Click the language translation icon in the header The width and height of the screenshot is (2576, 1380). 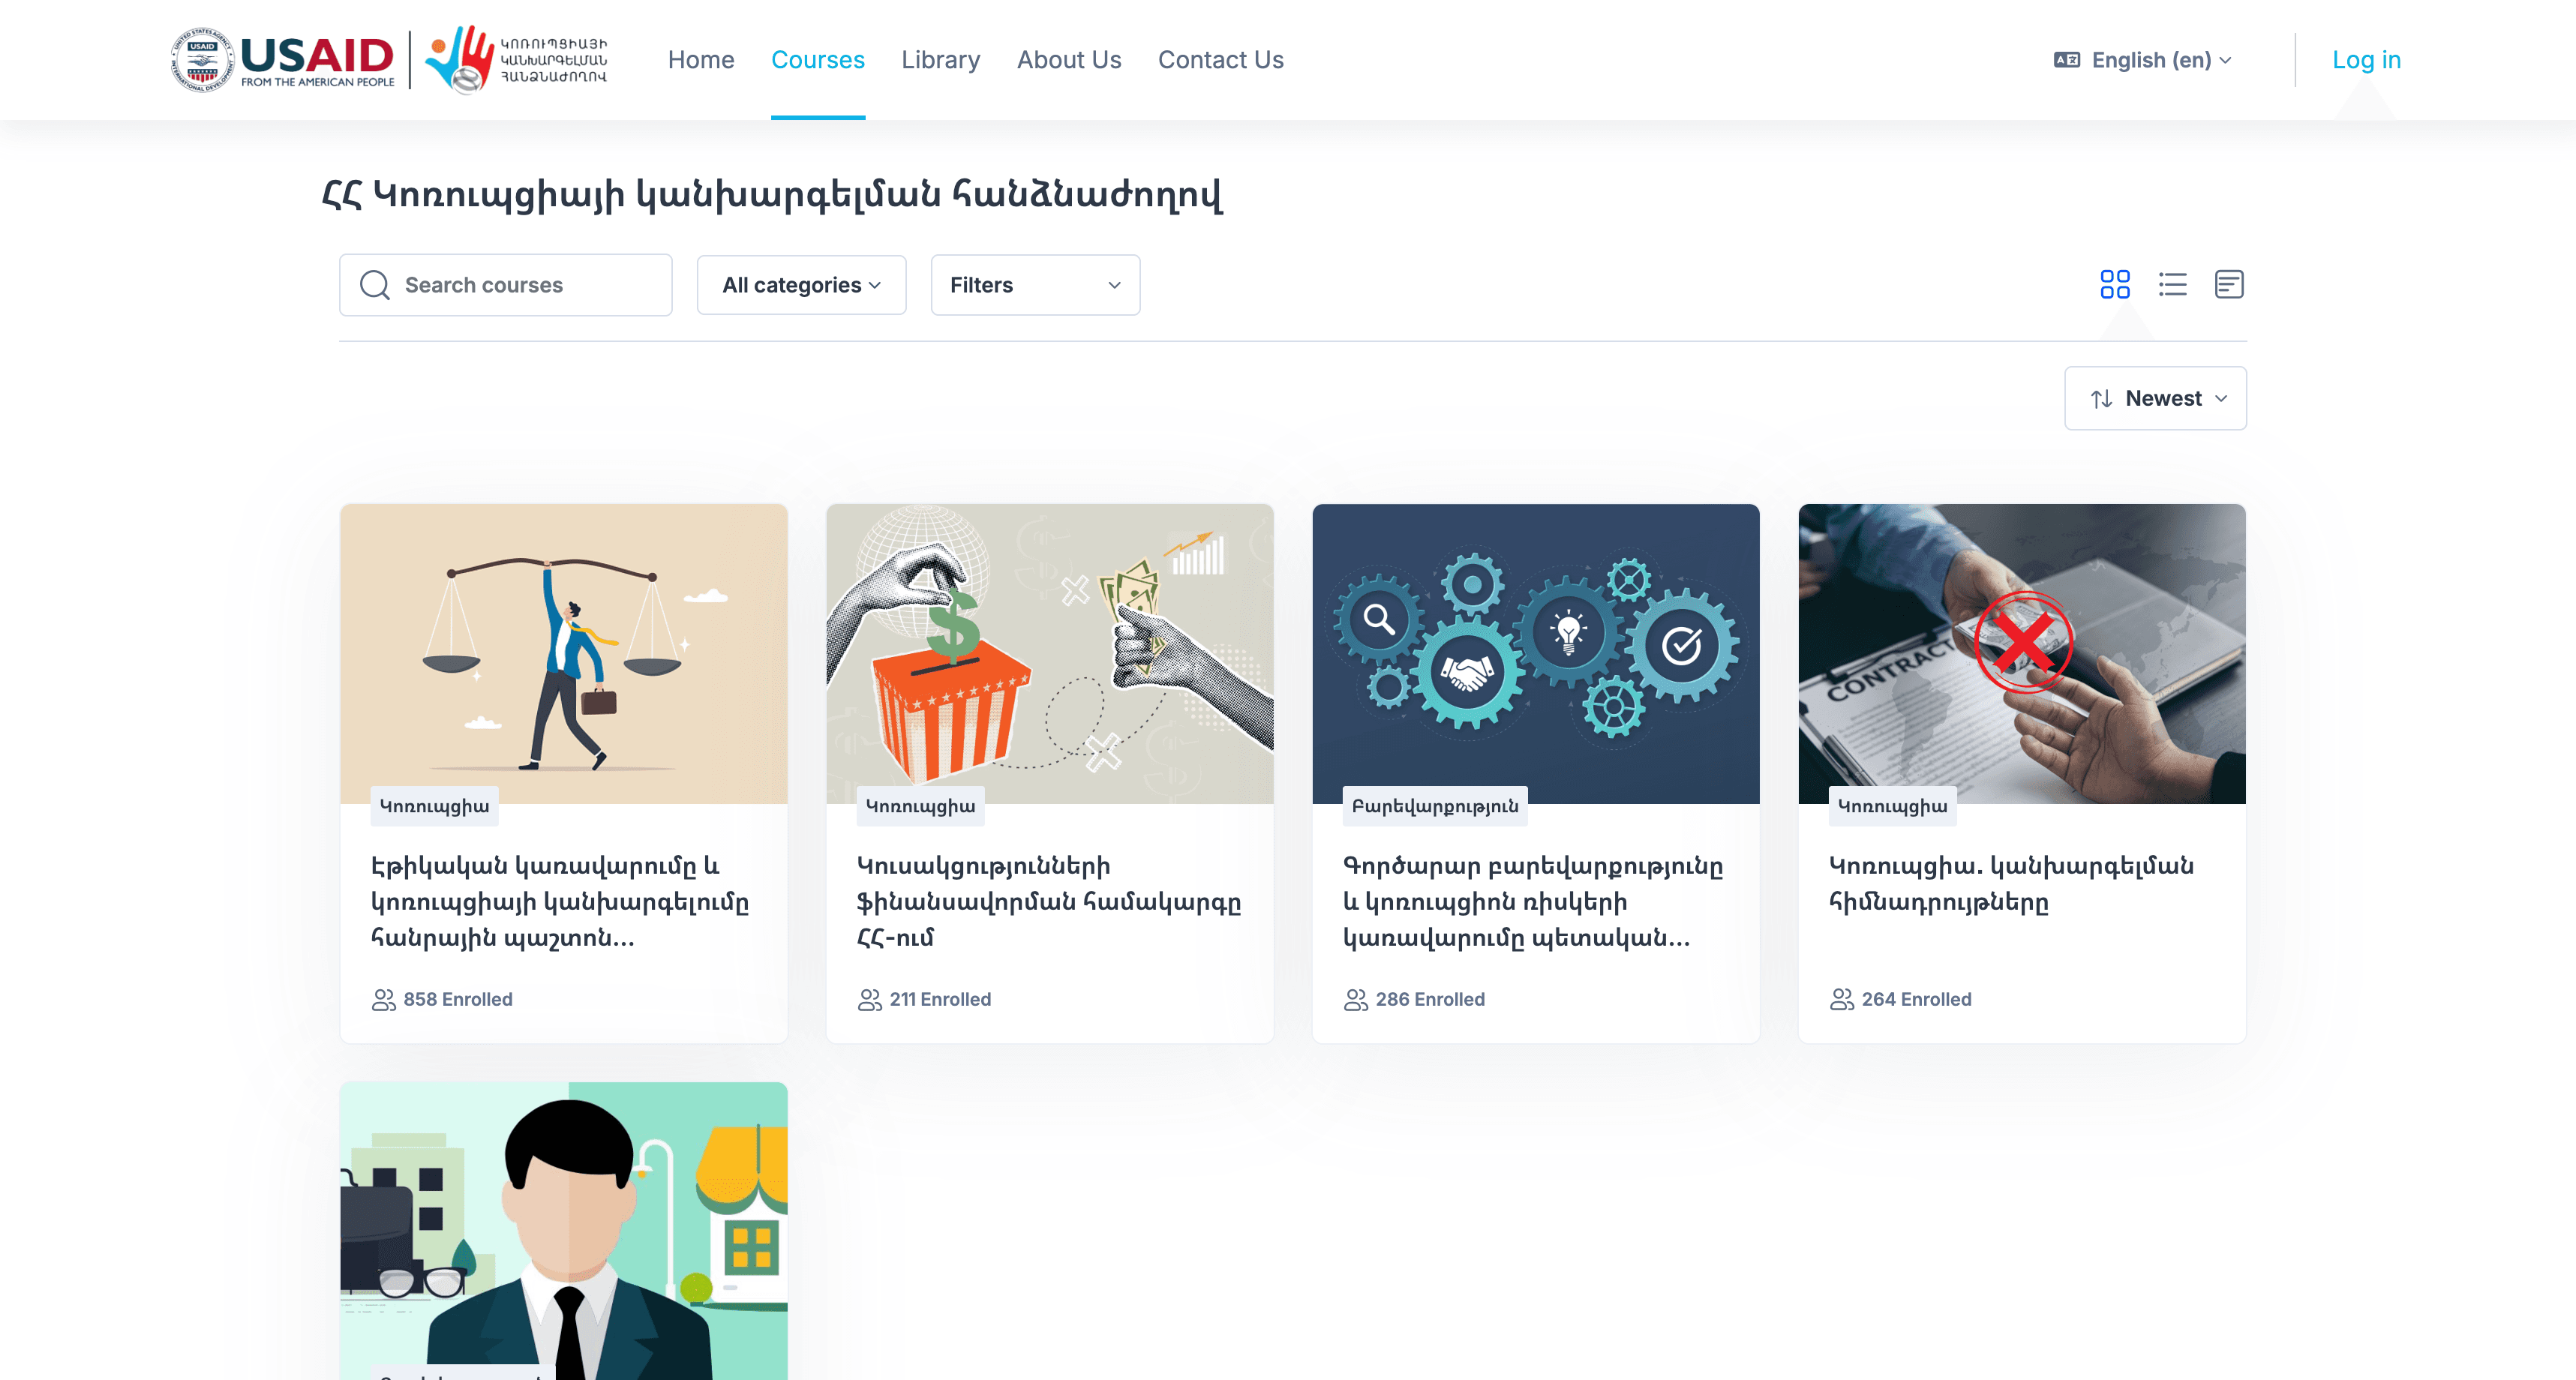click(2066, 60)
